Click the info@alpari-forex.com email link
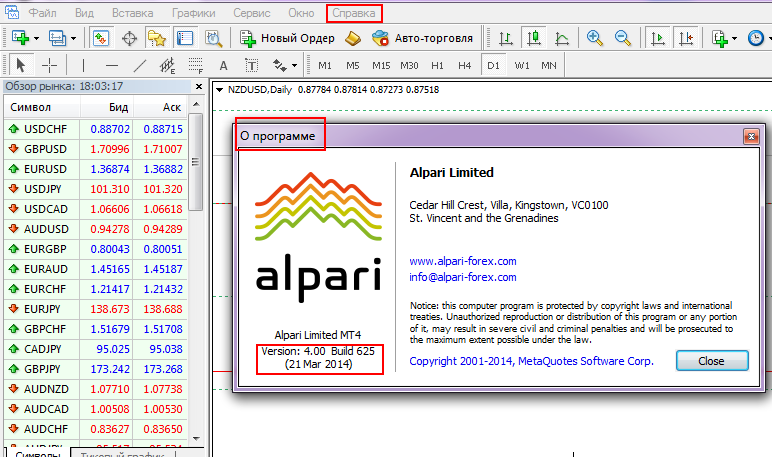Screen dimensions: 772x457 point(463,277)
